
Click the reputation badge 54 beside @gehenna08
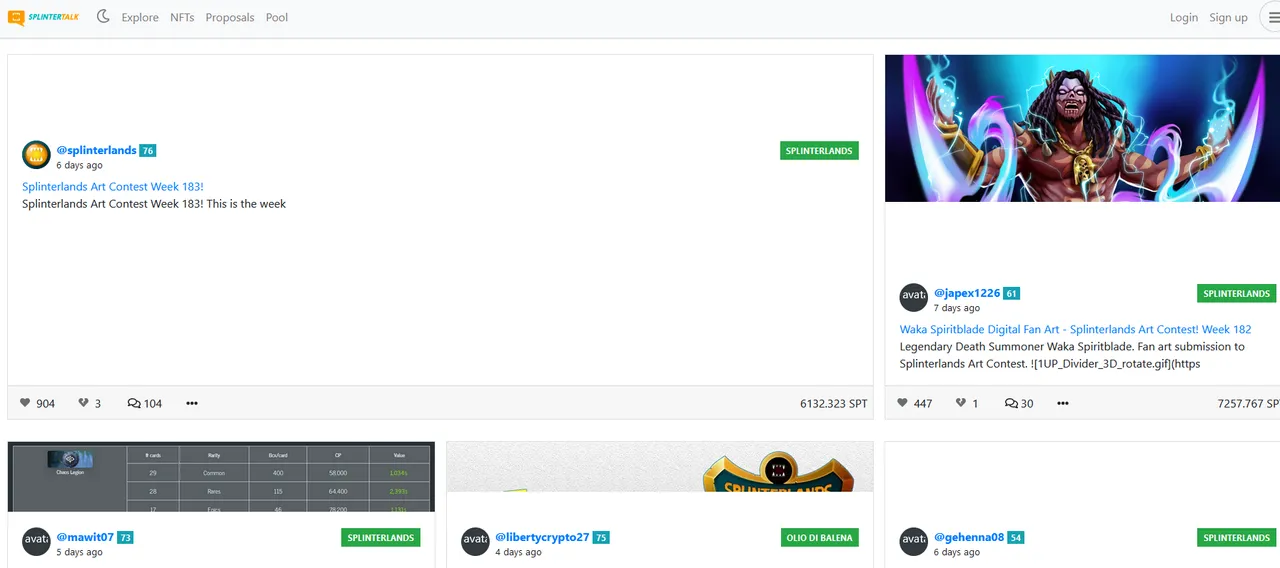pos(1015,538)
